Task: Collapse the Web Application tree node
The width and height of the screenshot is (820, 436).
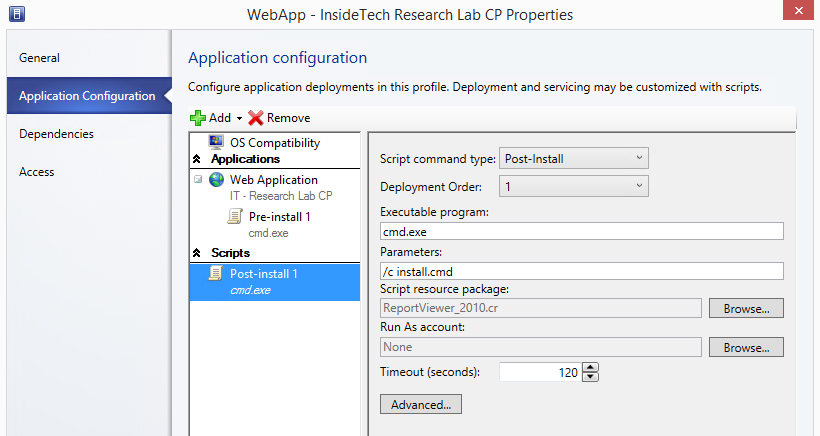Action: (x=198, y=179)
